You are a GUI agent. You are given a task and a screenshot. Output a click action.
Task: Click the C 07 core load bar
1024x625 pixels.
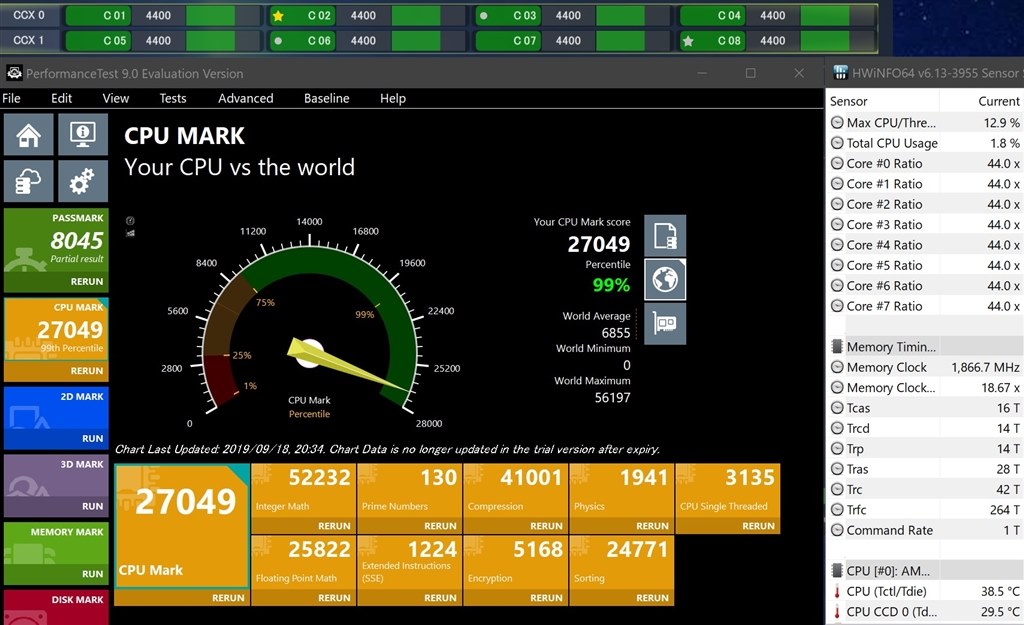click(633, 40)
